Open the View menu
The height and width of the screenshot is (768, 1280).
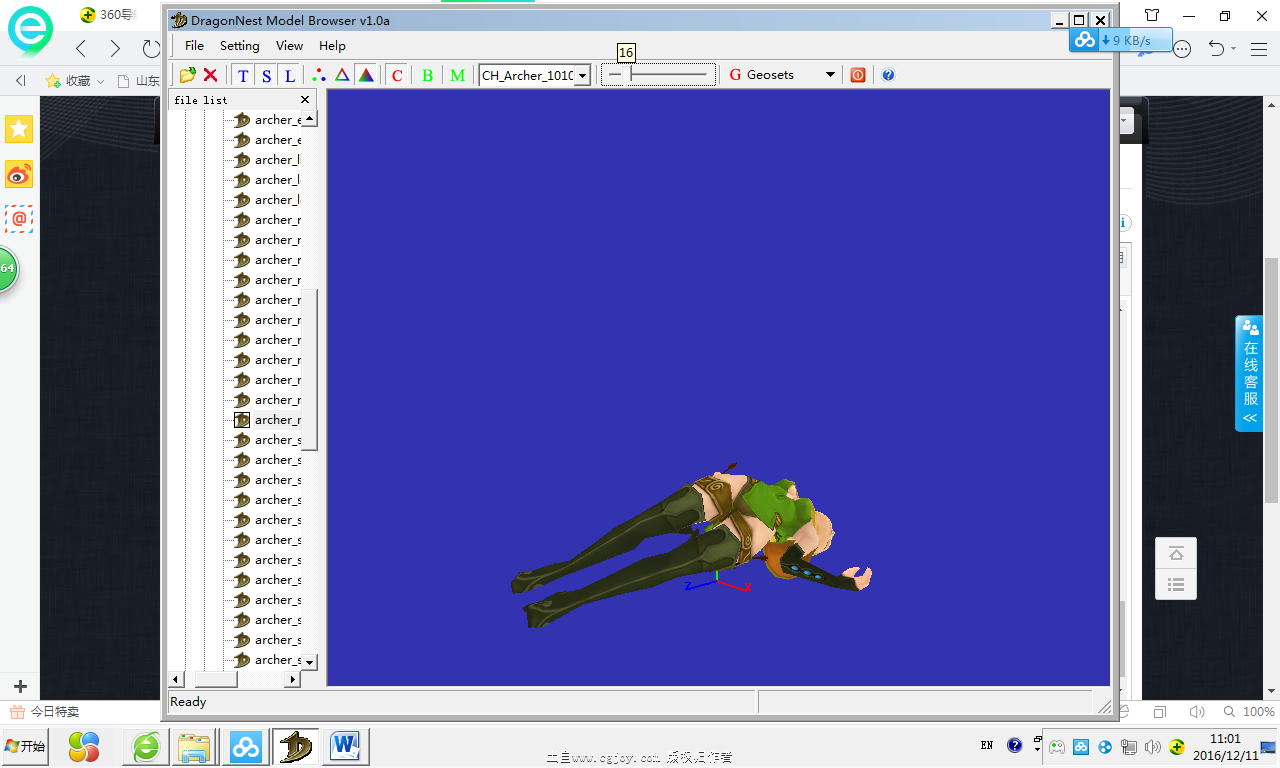(x=290, y=45)
